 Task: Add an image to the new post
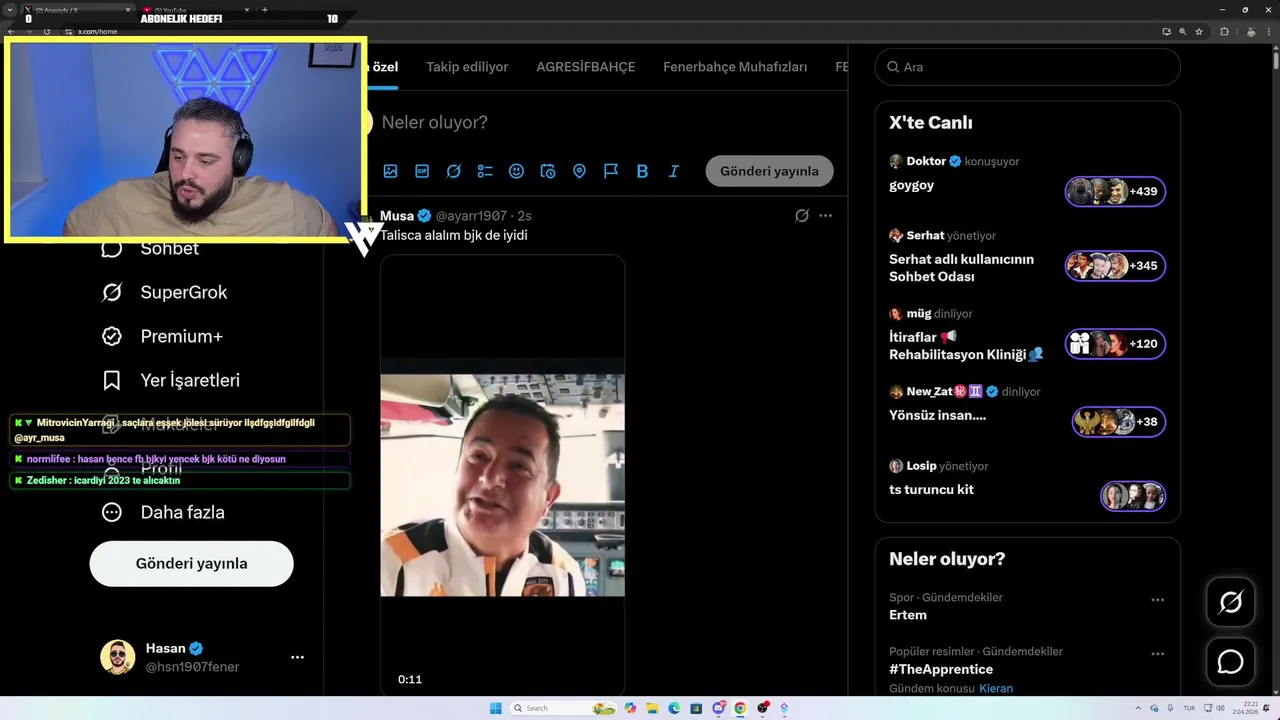tap(391, 171)
